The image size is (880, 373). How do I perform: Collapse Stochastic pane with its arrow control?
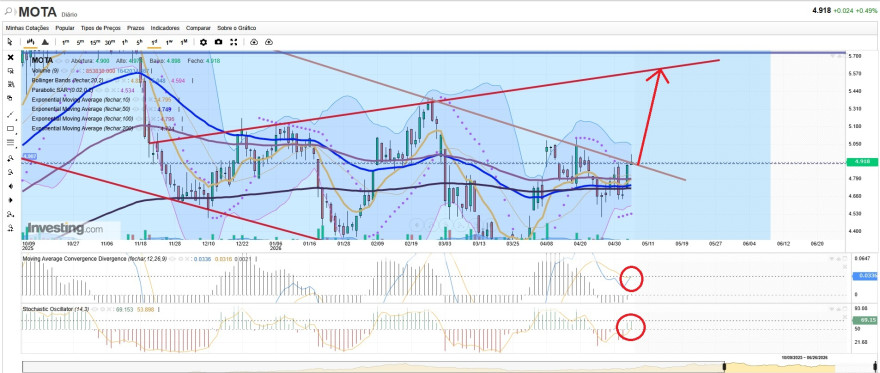[832, 308]
